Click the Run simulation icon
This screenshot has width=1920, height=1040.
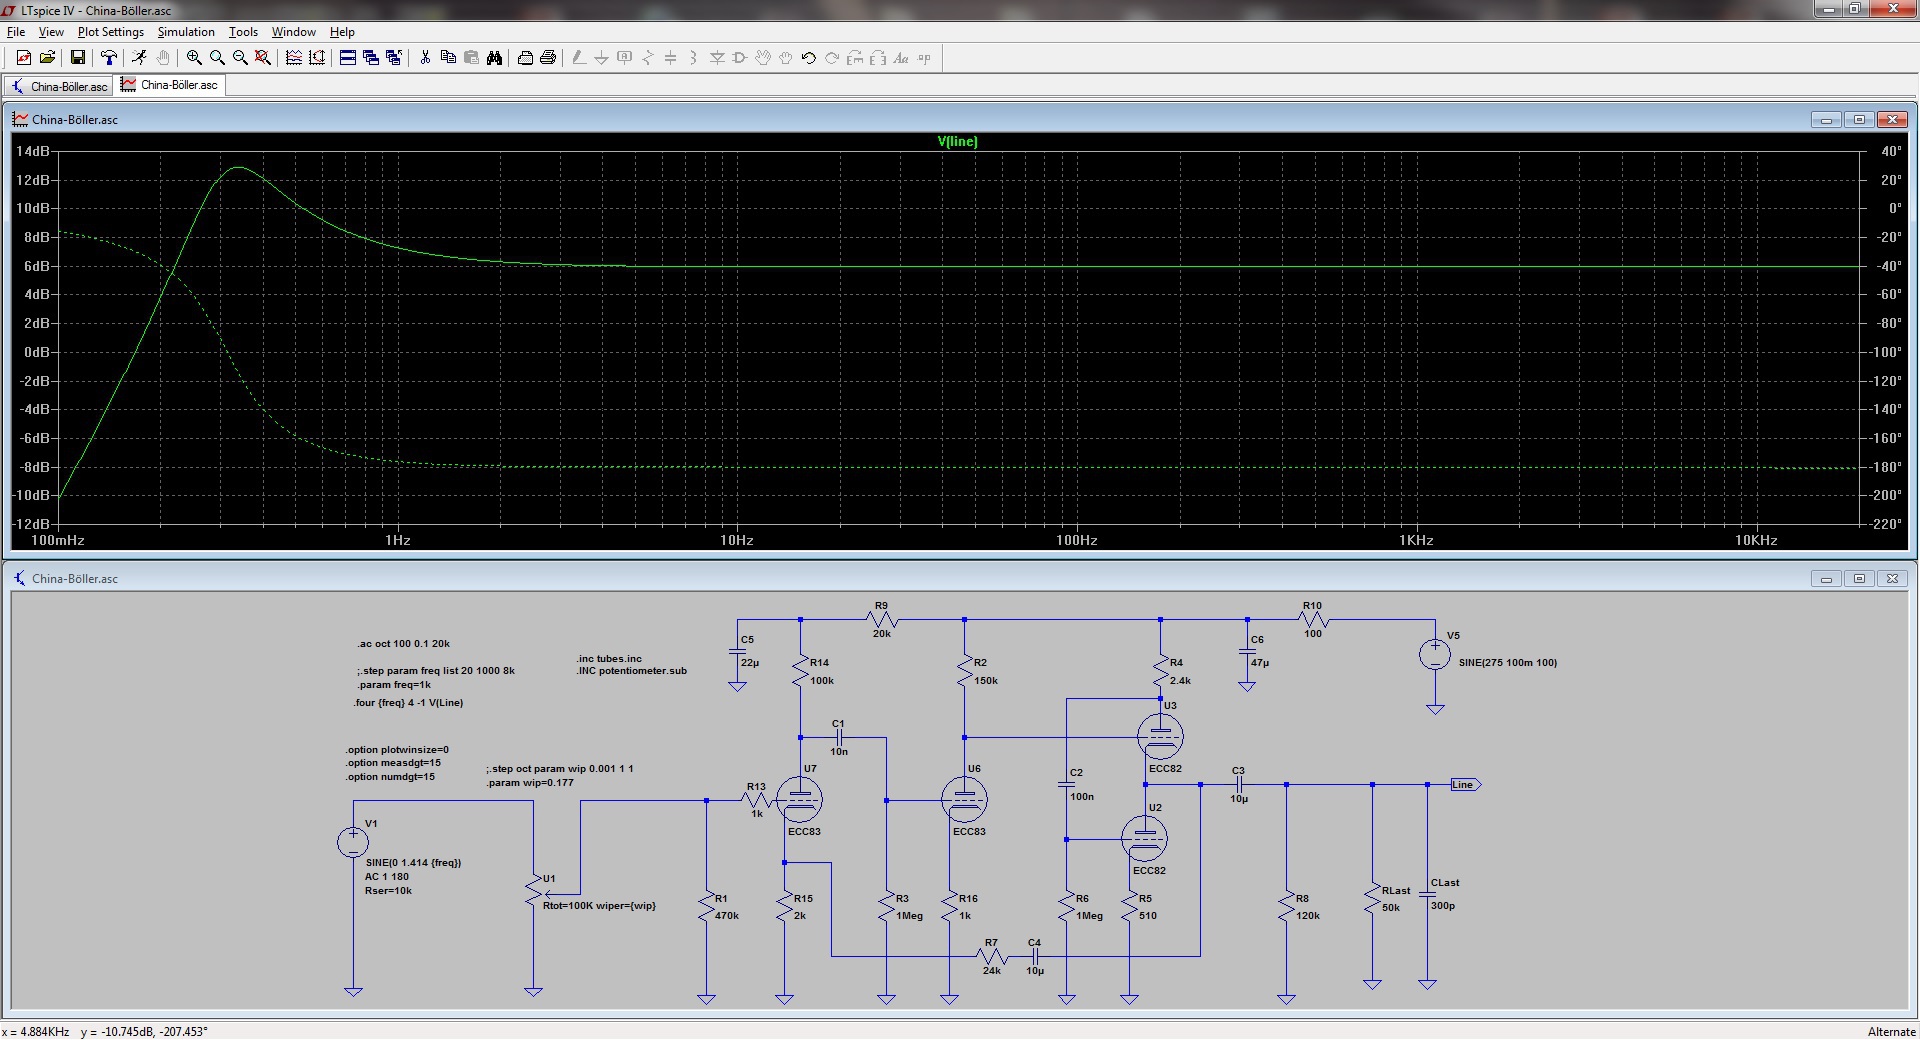click(139, 58)
